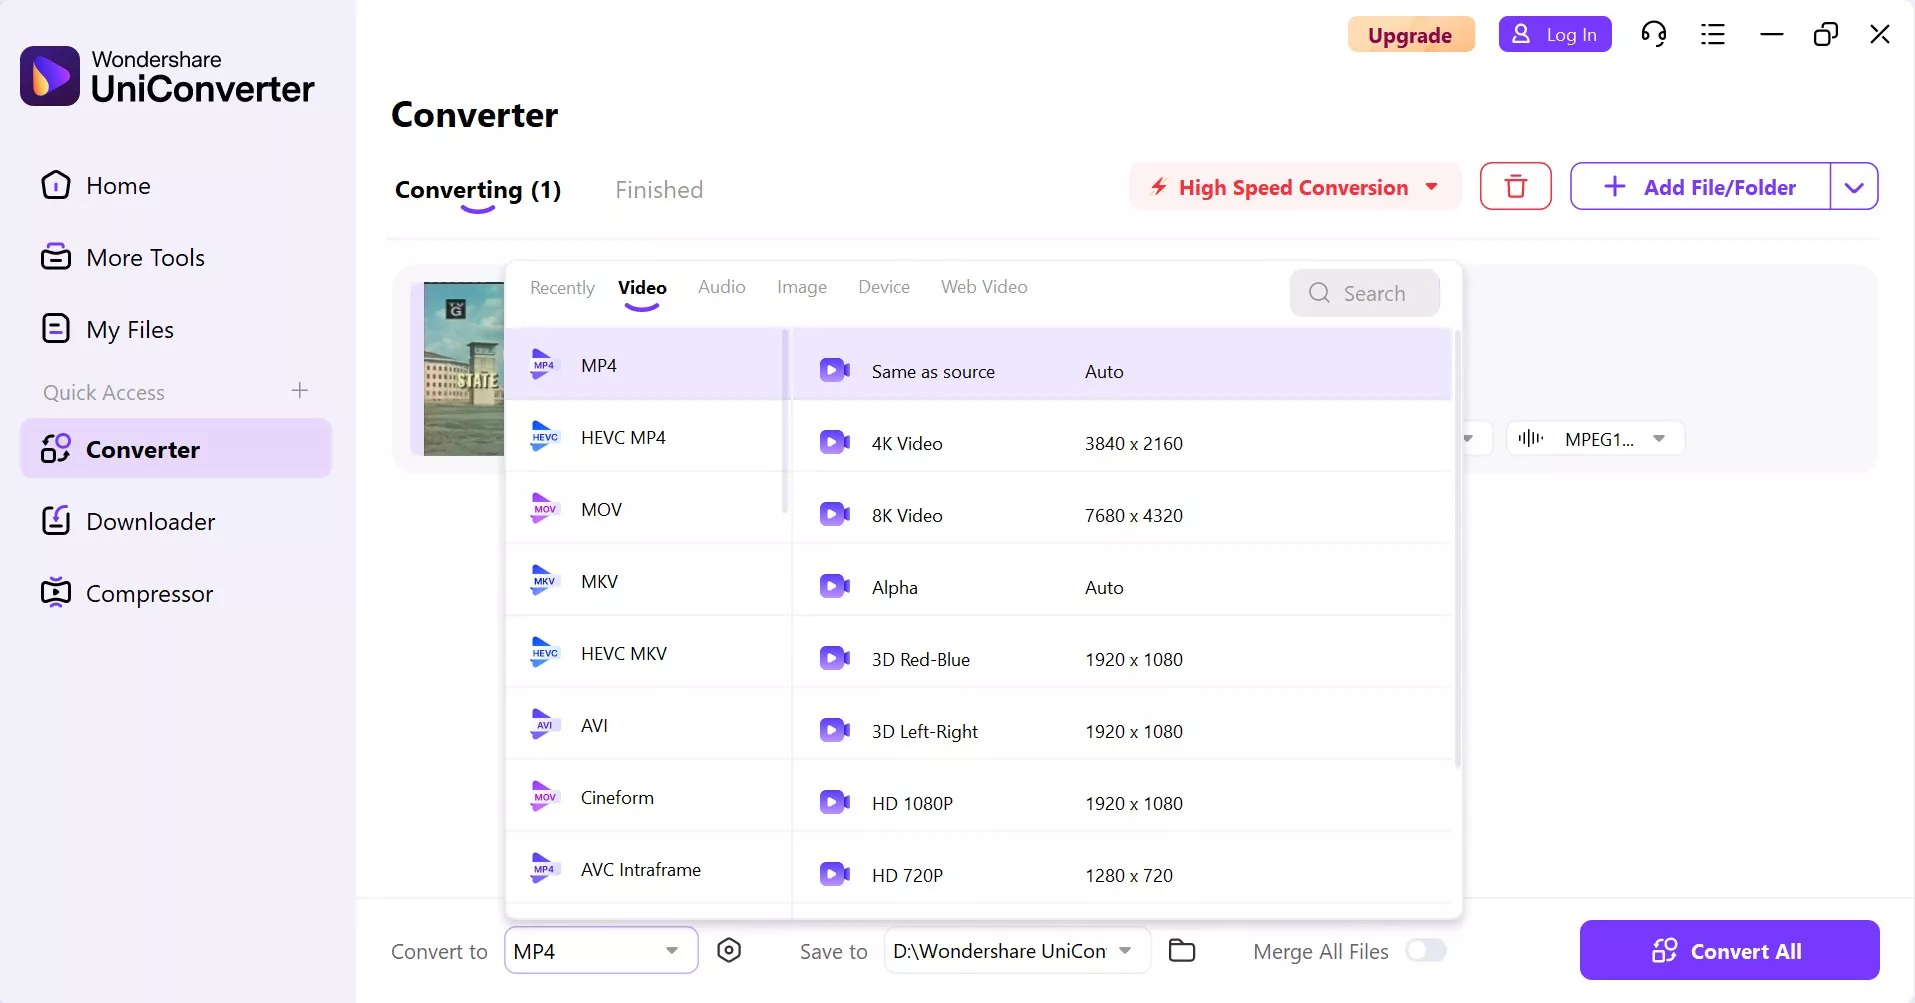
Task: Expand the MPEG1 format dropdown
Action: 1657,438
